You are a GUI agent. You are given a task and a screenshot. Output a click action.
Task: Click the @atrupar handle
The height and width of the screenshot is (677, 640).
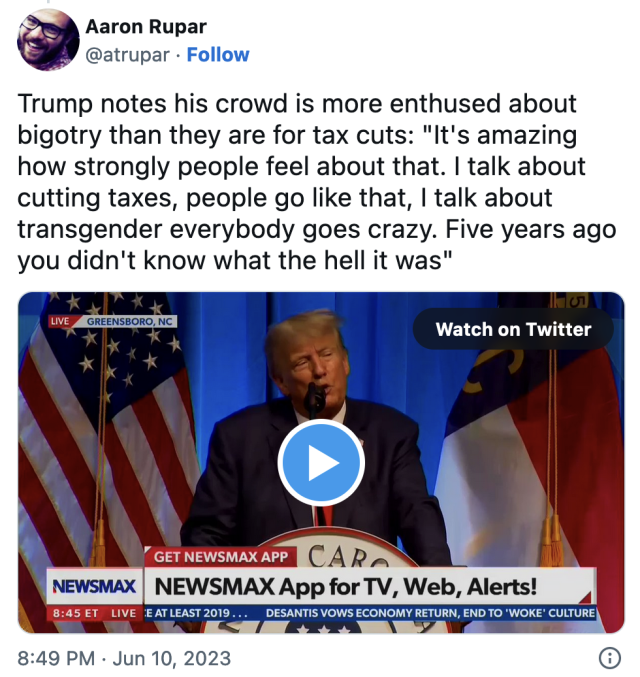pos(127,55)
